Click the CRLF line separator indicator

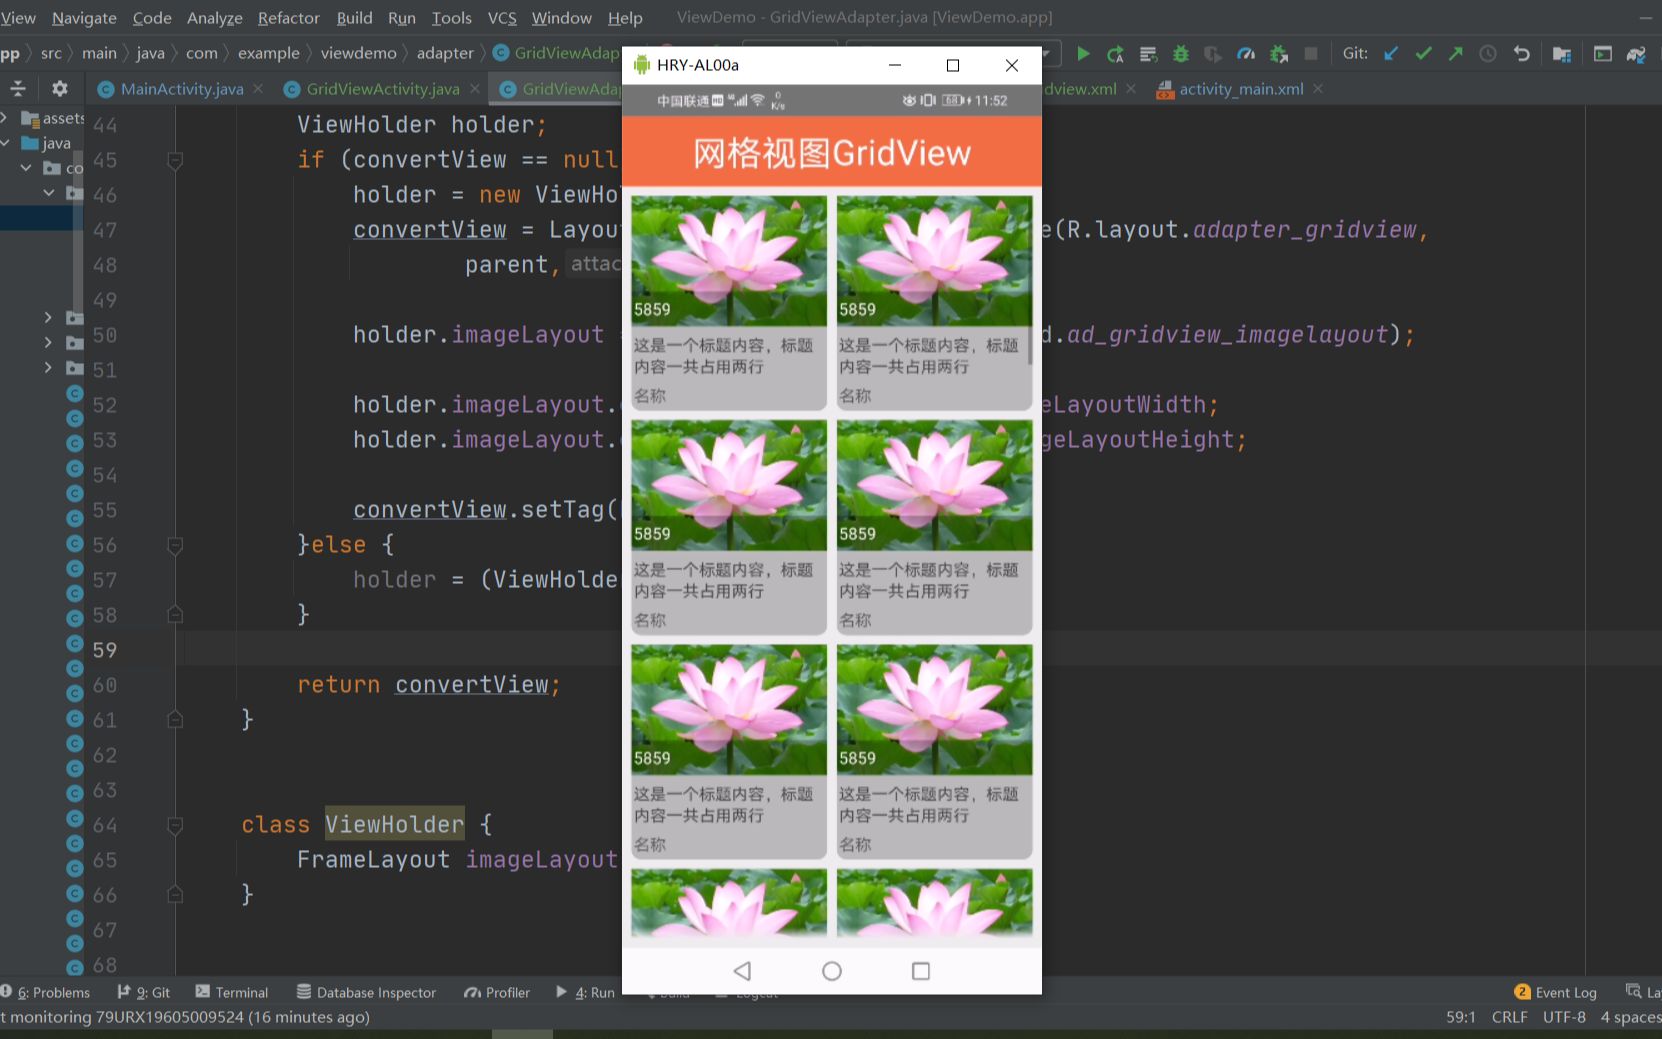1509,1017
